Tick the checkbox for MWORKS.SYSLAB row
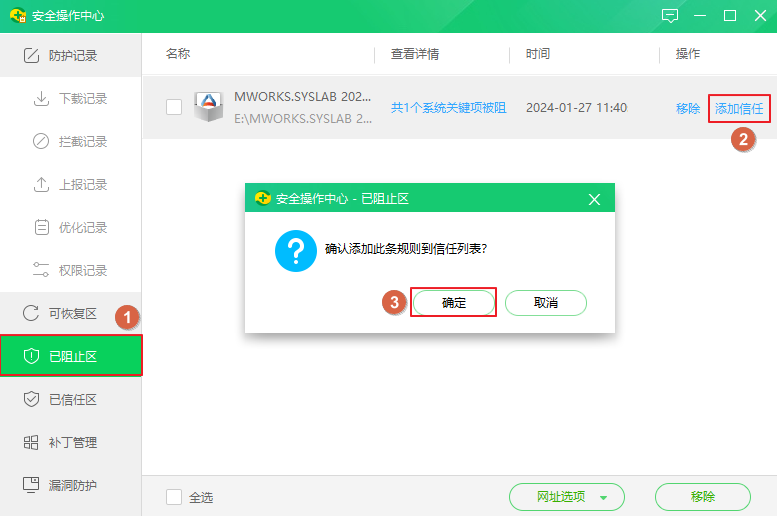Screen dimensions: 777x516 (x=174, y=107)
